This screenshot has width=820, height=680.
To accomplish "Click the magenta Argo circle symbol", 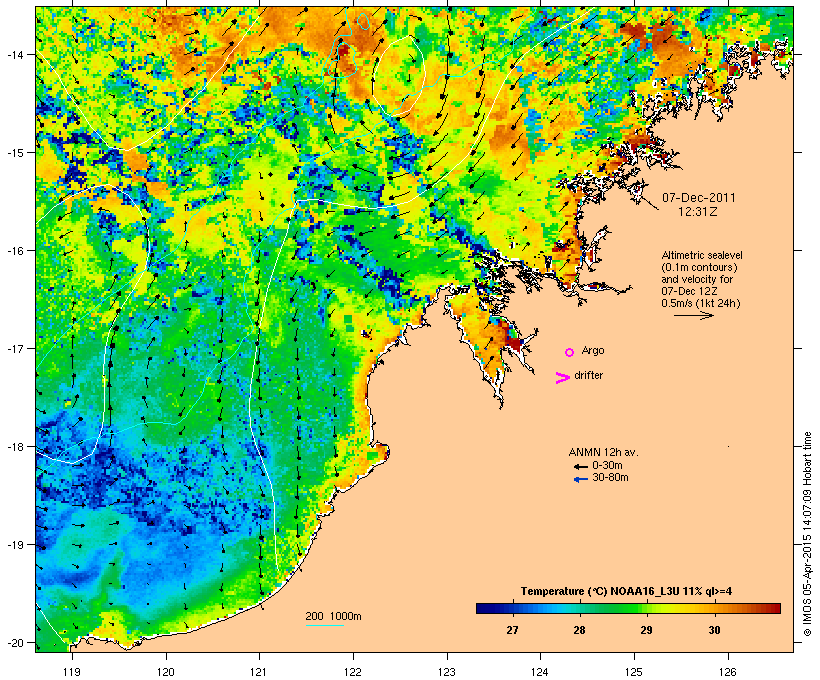I will pos(570,353).
